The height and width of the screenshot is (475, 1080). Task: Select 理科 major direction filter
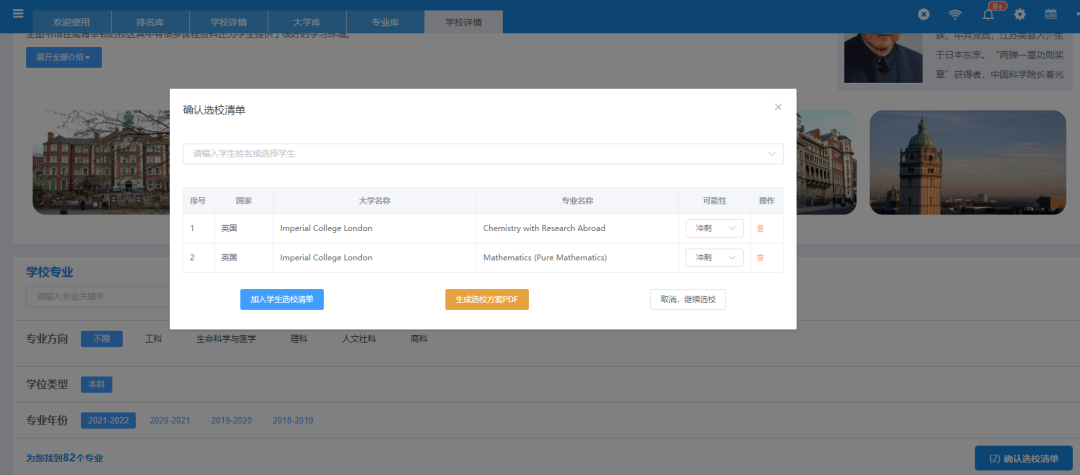coord(299,339)
